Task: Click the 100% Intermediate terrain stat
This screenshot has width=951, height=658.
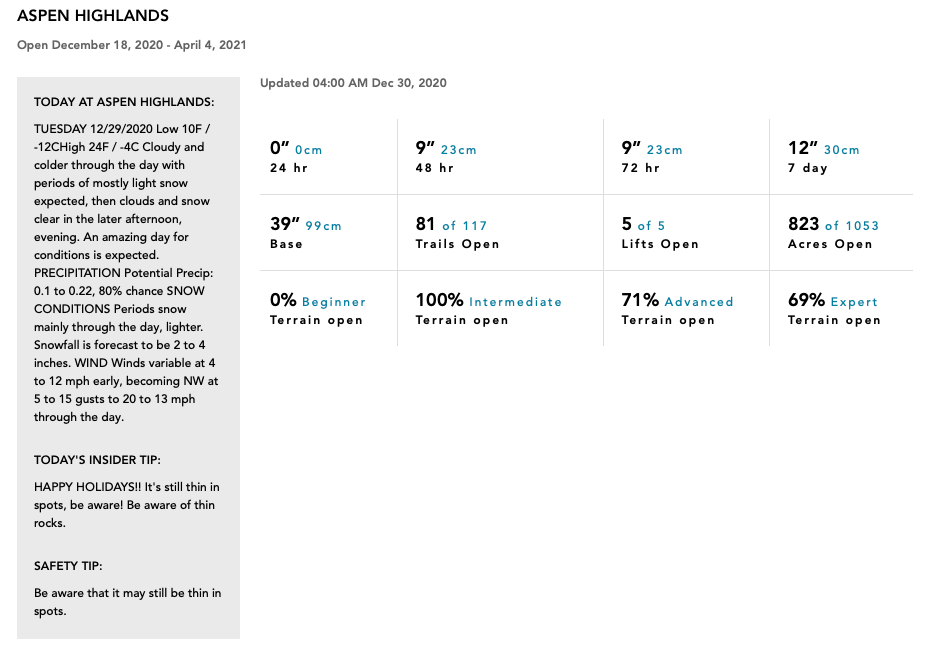Action: pyautogui.click(x=489, y=309)
